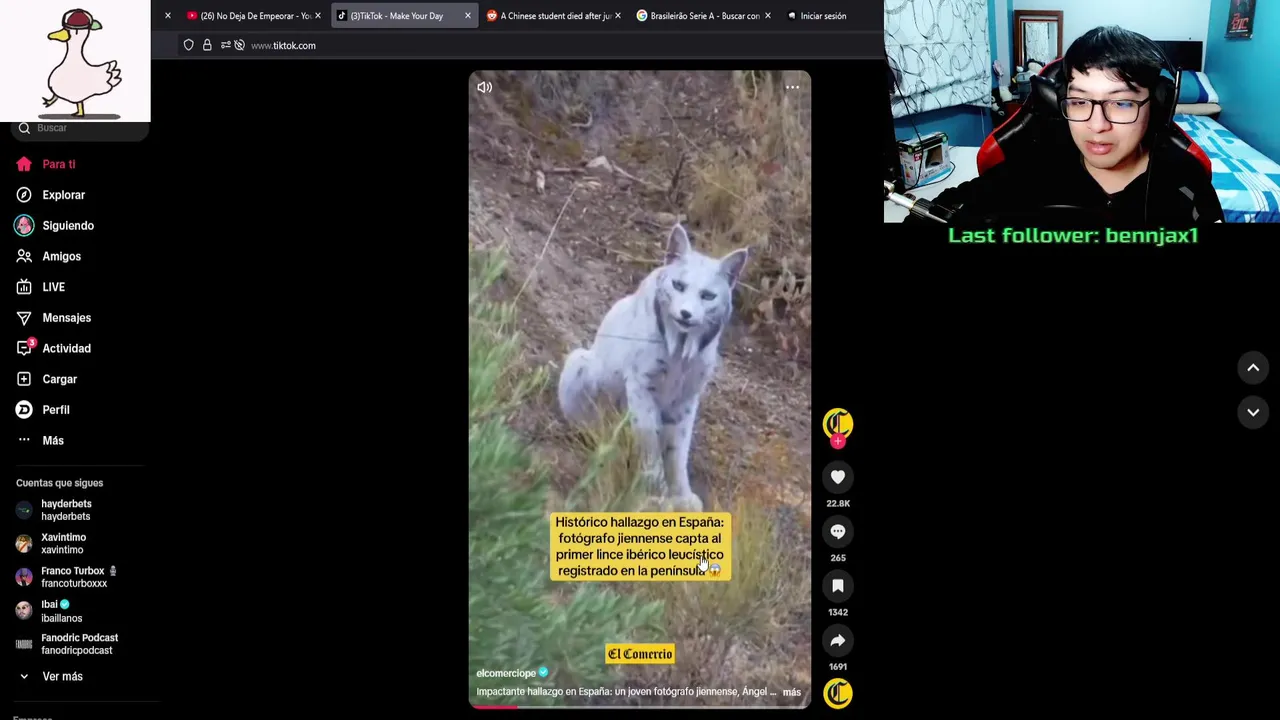Mute the TikTok video sound

click(x=485, y=87)
